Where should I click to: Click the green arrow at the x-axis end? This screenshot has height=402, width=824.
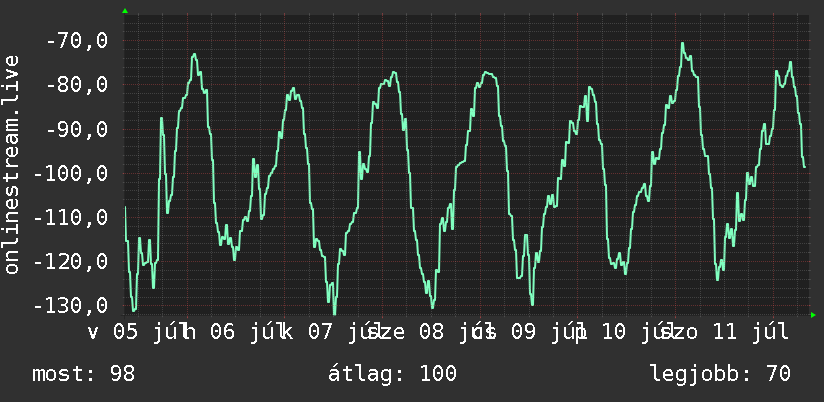point(813,315)
